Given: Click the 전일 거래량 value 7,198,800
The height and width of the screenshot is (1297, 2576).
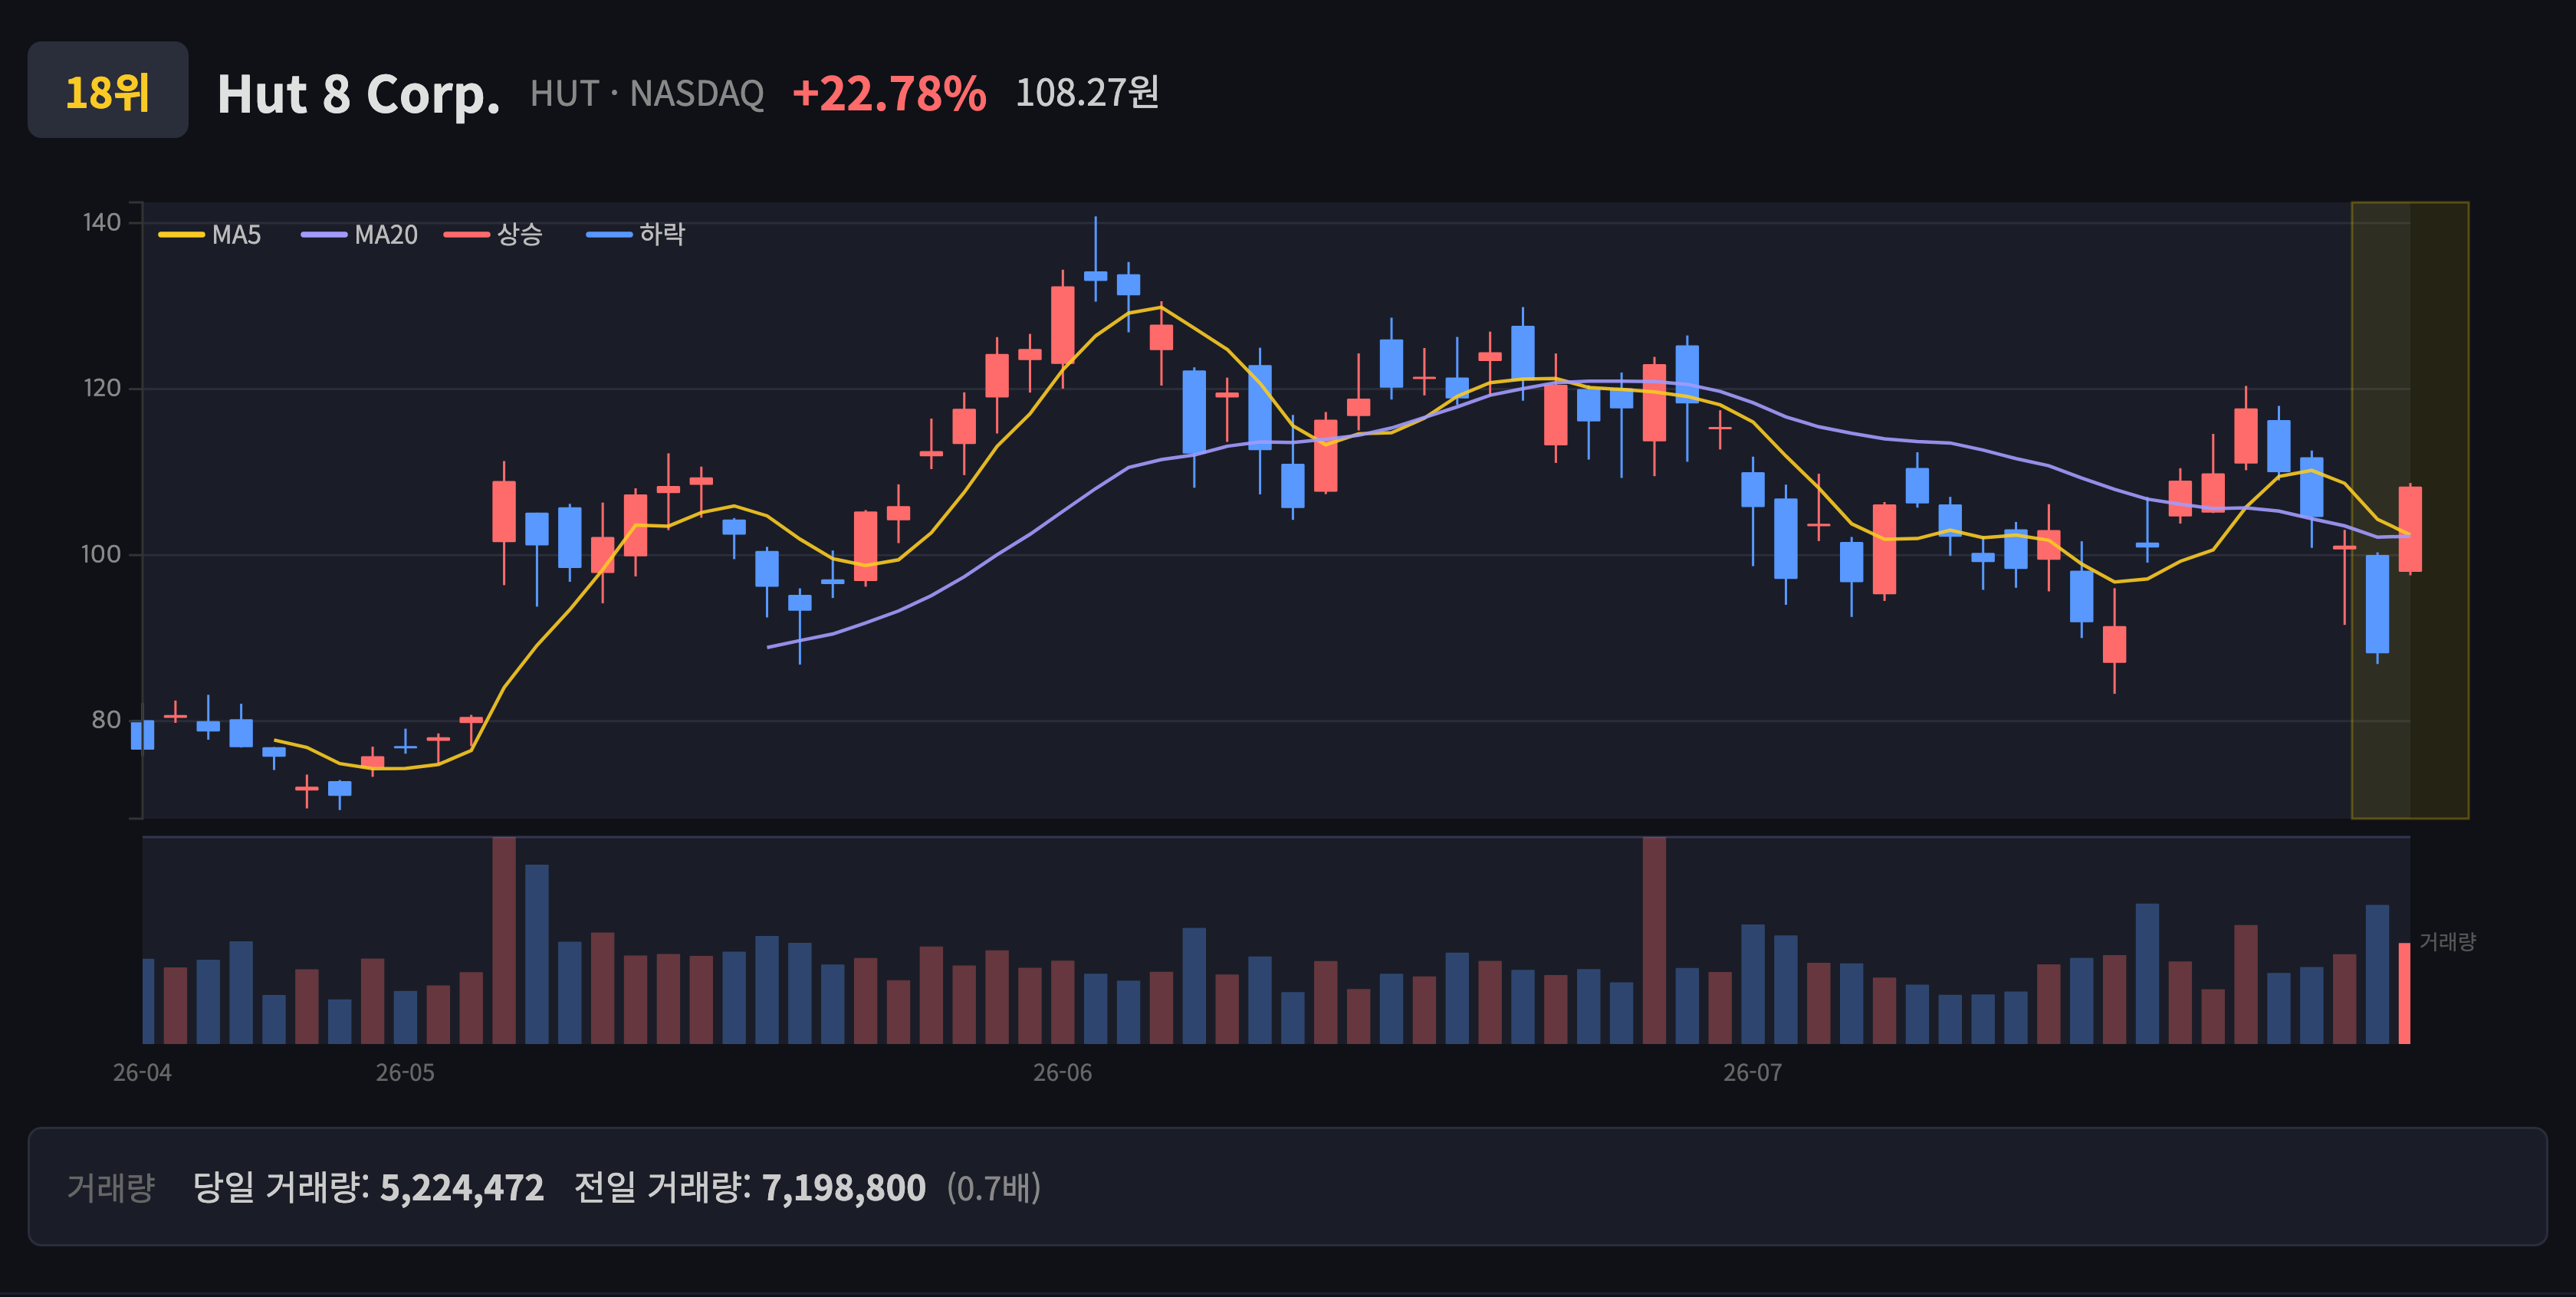Looking at the screenshot, I should pos(844,1188).
